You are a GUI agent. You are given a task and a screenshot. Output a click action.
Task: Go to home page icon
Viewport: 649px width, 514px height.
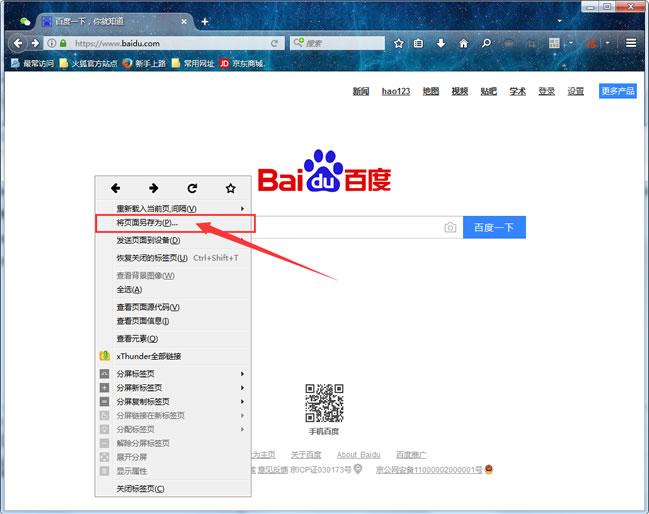pos(464,43)
